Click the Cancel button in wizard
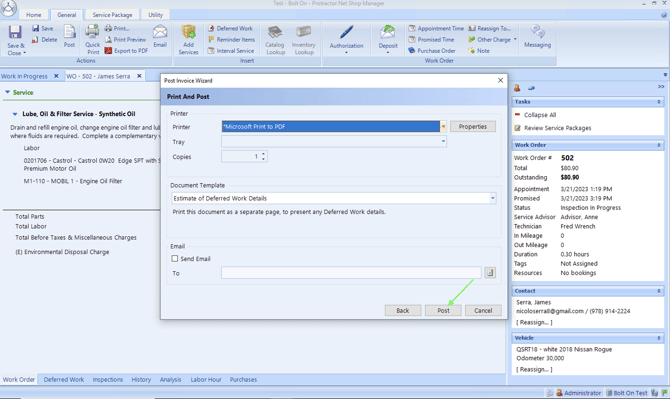This screenshot has height=399, width=670. (x=483, y=311)
